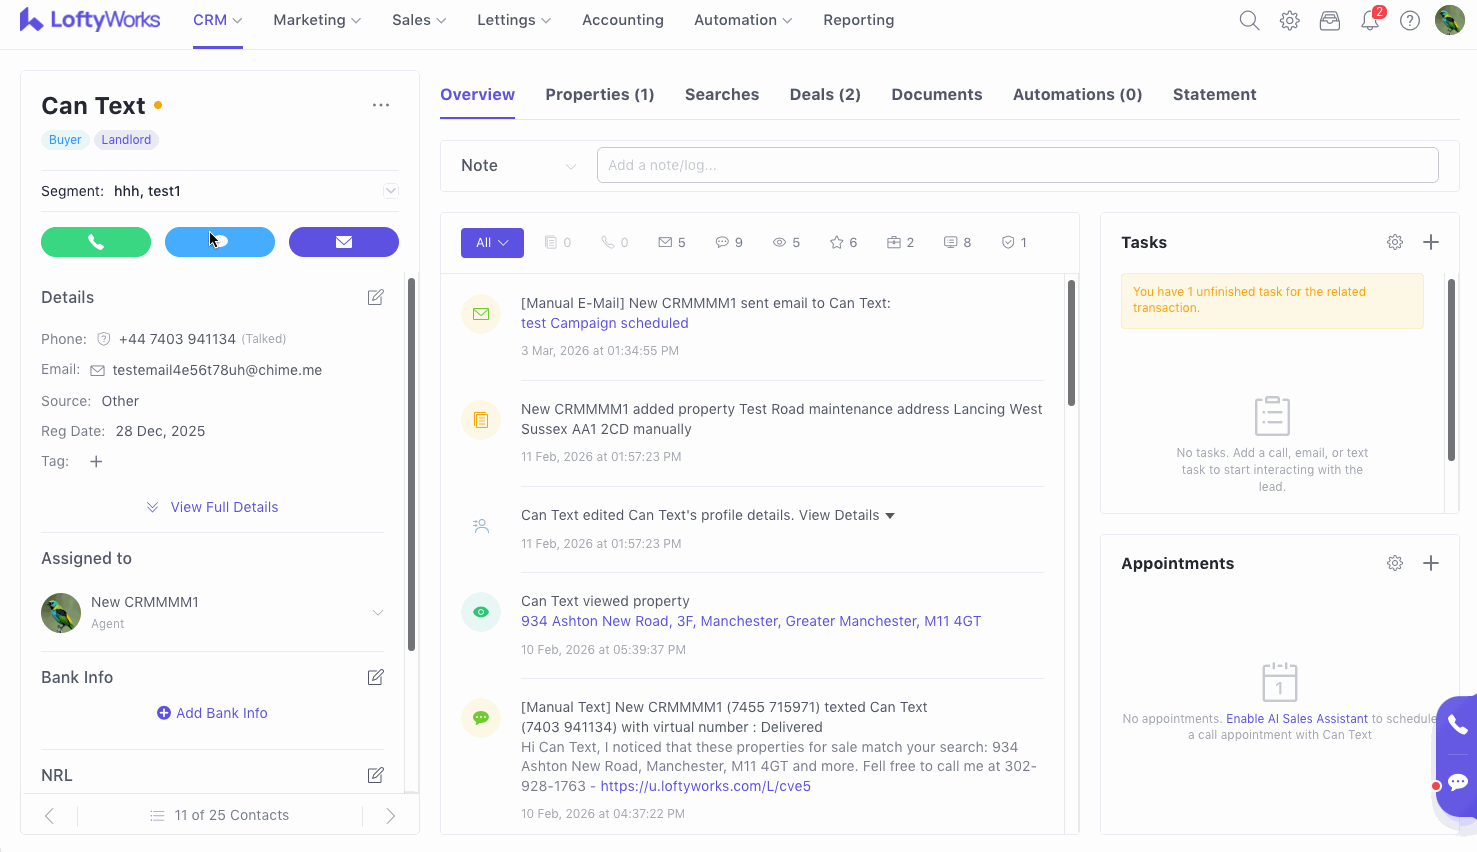This screenshot has height=852, width=1477.
Task: Add a new task with plus icon
Action: (1431, 242)
